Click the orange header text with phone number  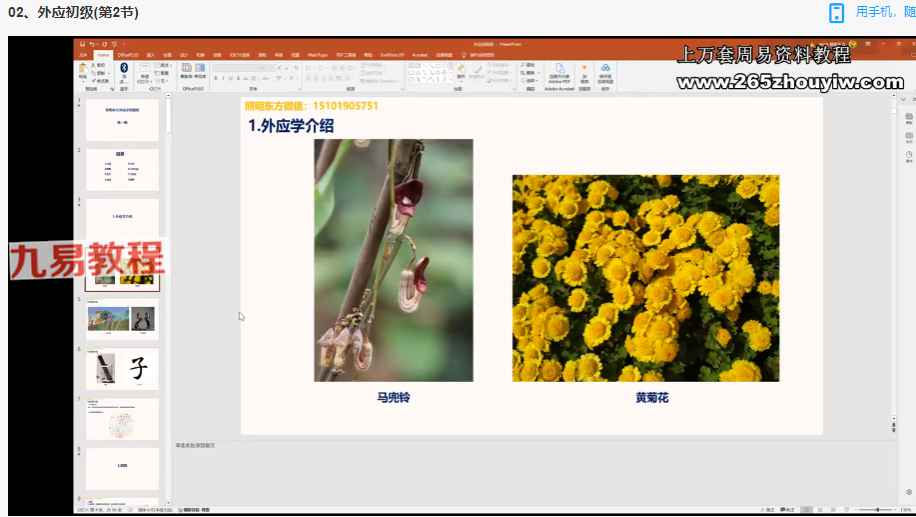click(x=311, y=106)
